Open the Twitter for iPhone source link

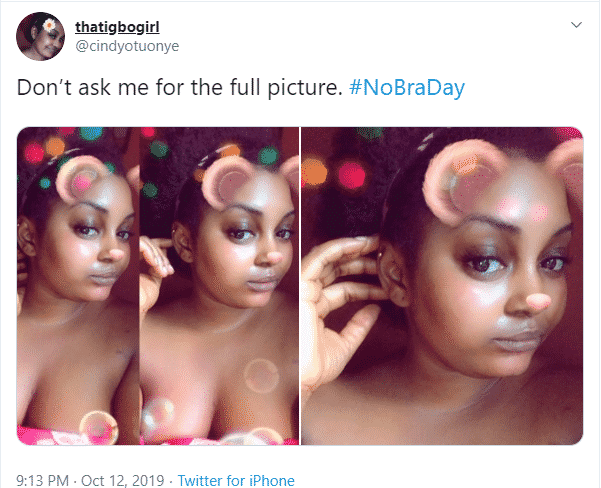click(x=236, y=480)
